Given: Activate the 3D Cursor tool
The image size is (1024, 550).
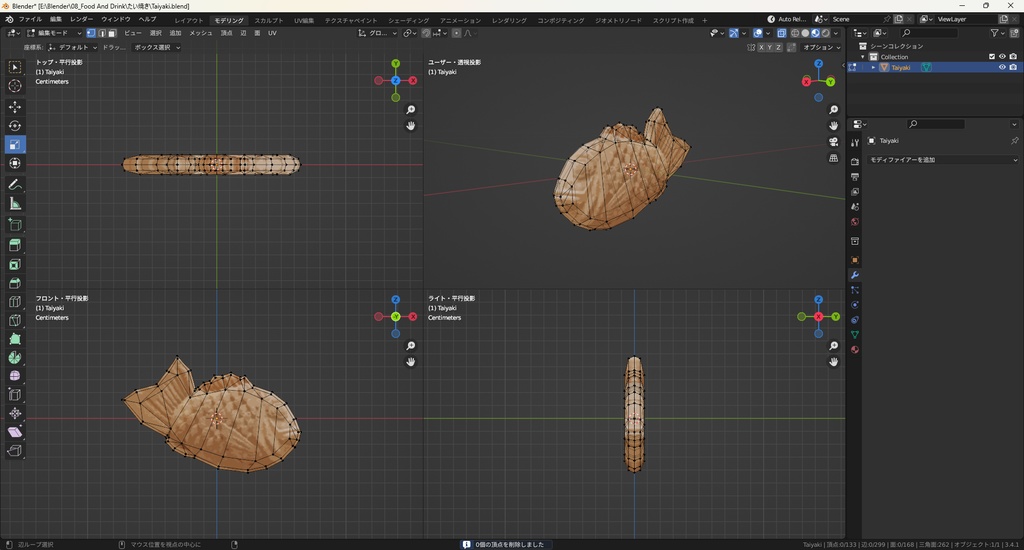Looking at the screenshot, I should pyautogui.click(x=15, y=86).
